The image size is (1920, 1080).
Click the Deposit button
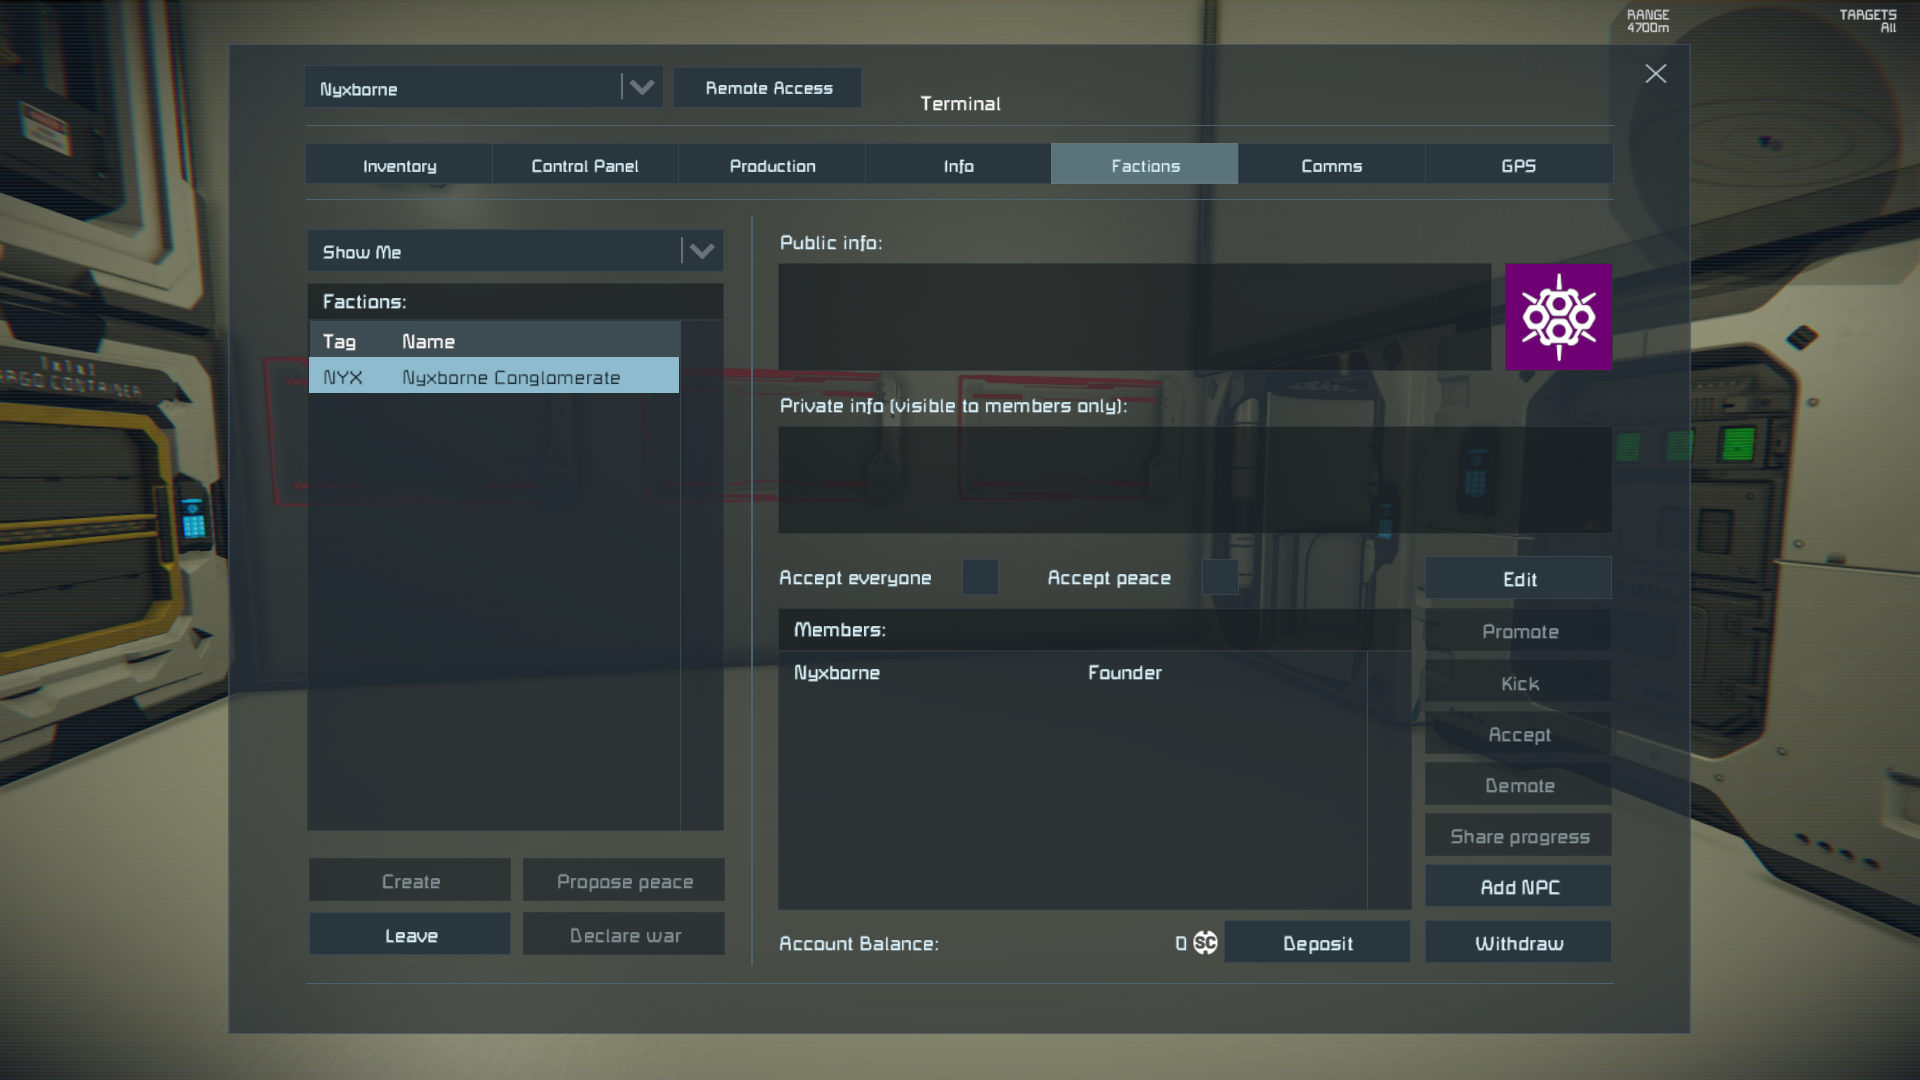click(1317, 943)
